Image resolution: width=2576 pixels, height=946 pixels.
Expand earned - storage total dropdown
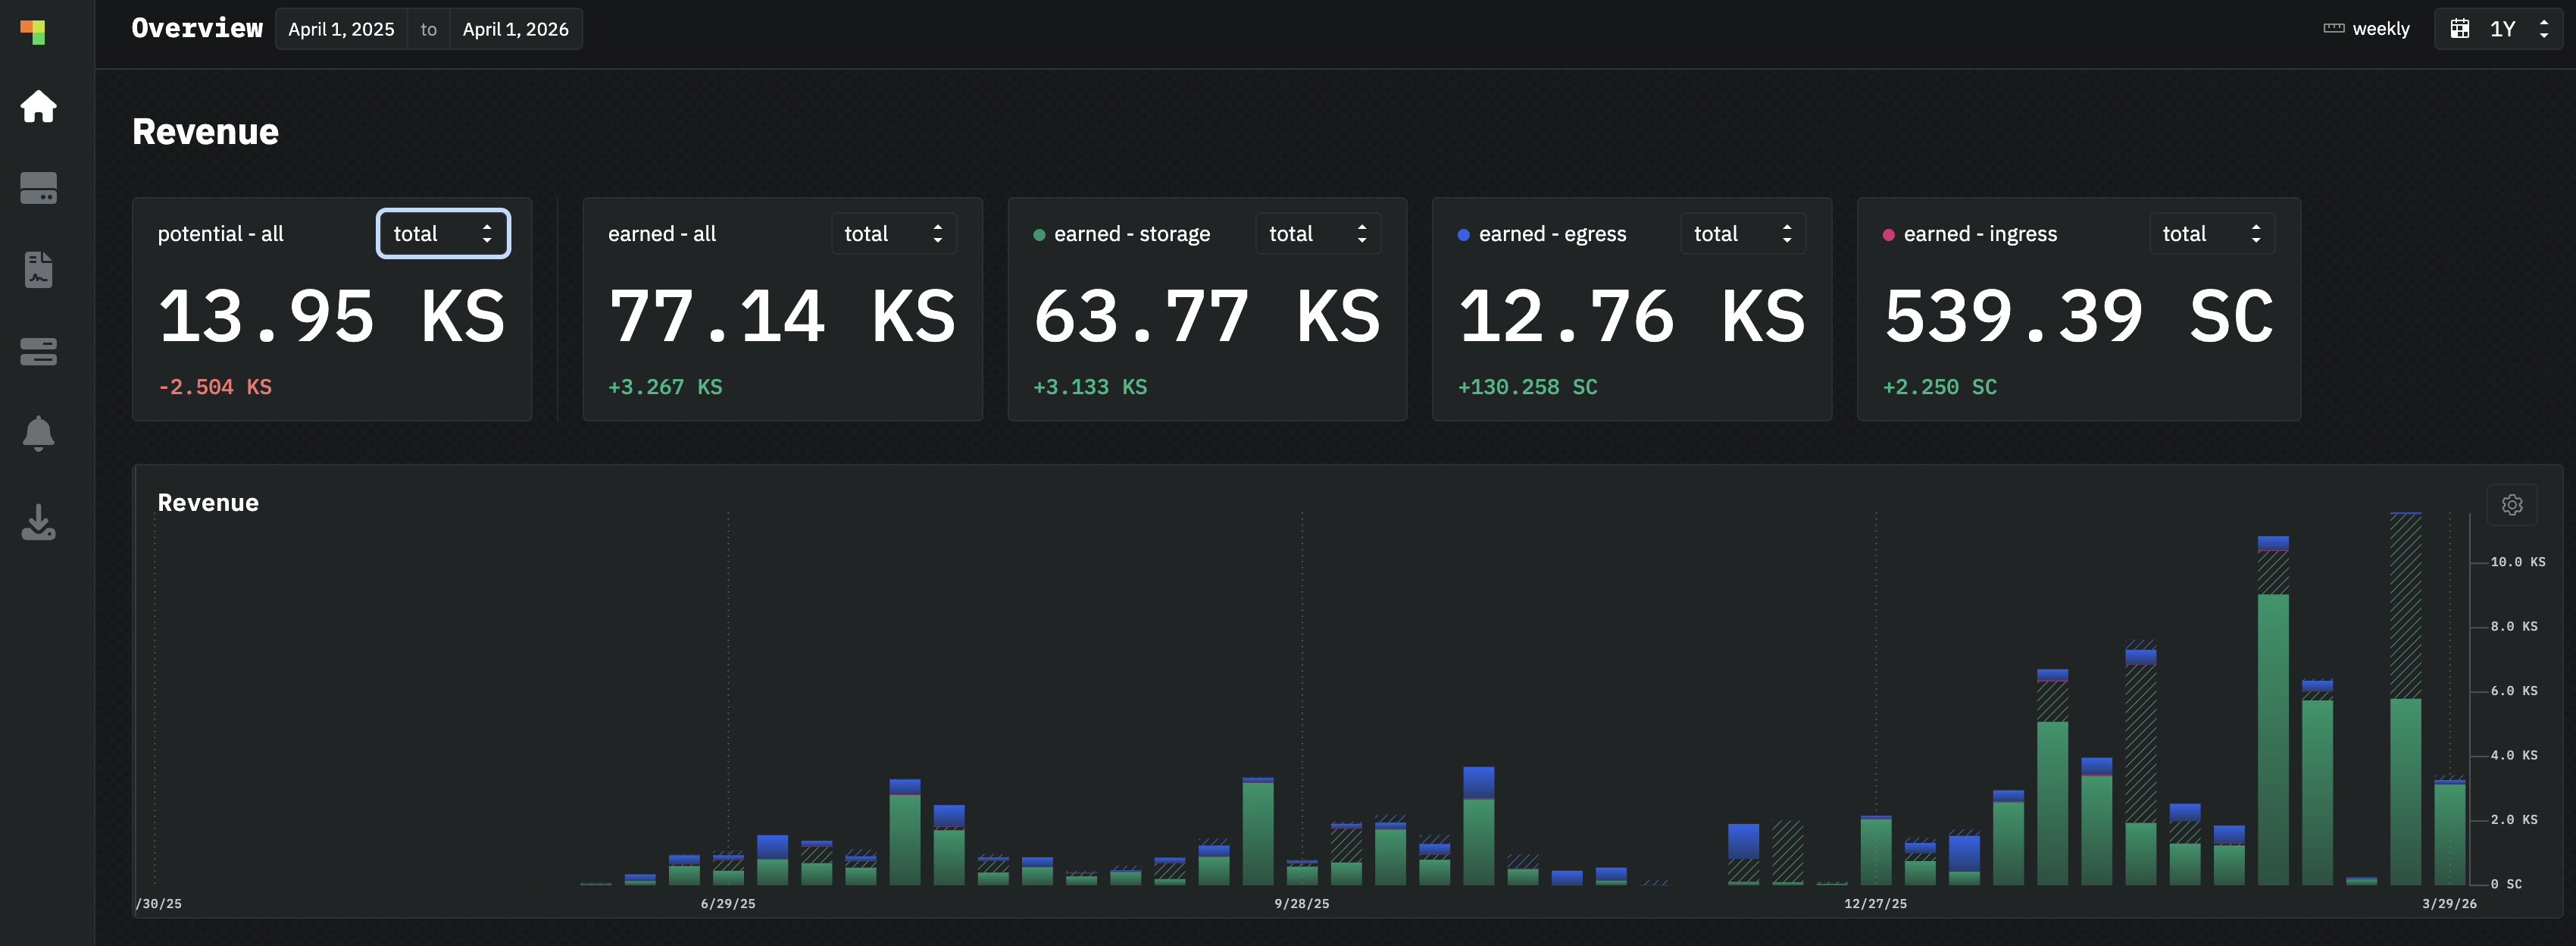click(1317, 233)
